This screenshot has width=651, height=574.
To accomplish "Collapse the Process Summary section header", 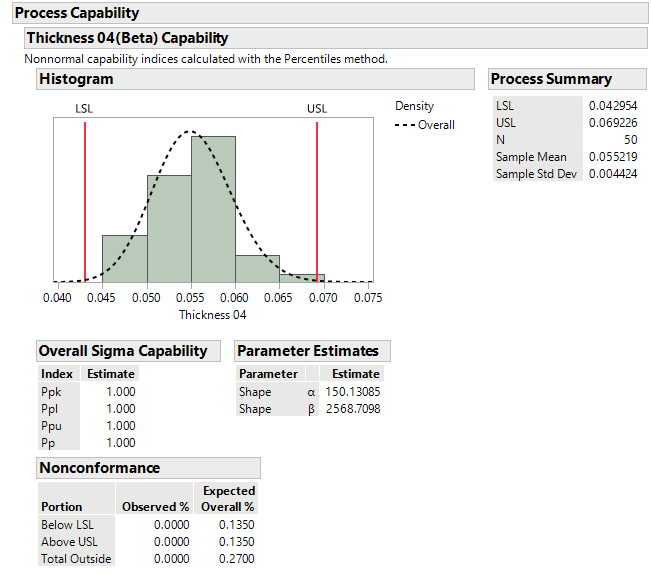I will pos(568,79).
